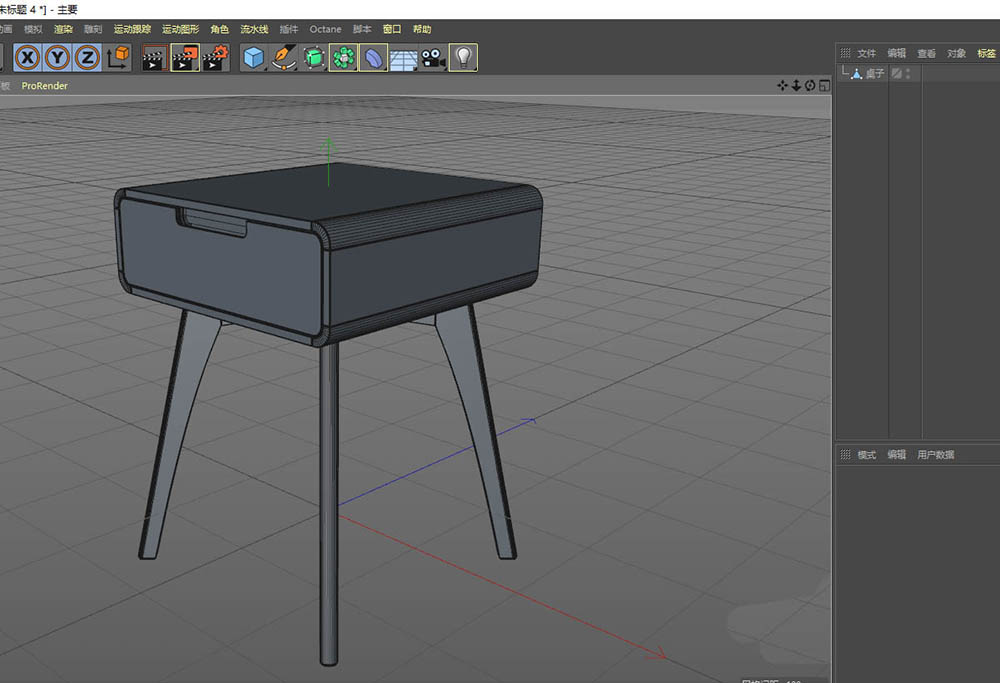
Task: Click the Attribute Manager panel grip icon
Action: pyautogui.click(x=845, y=455)
